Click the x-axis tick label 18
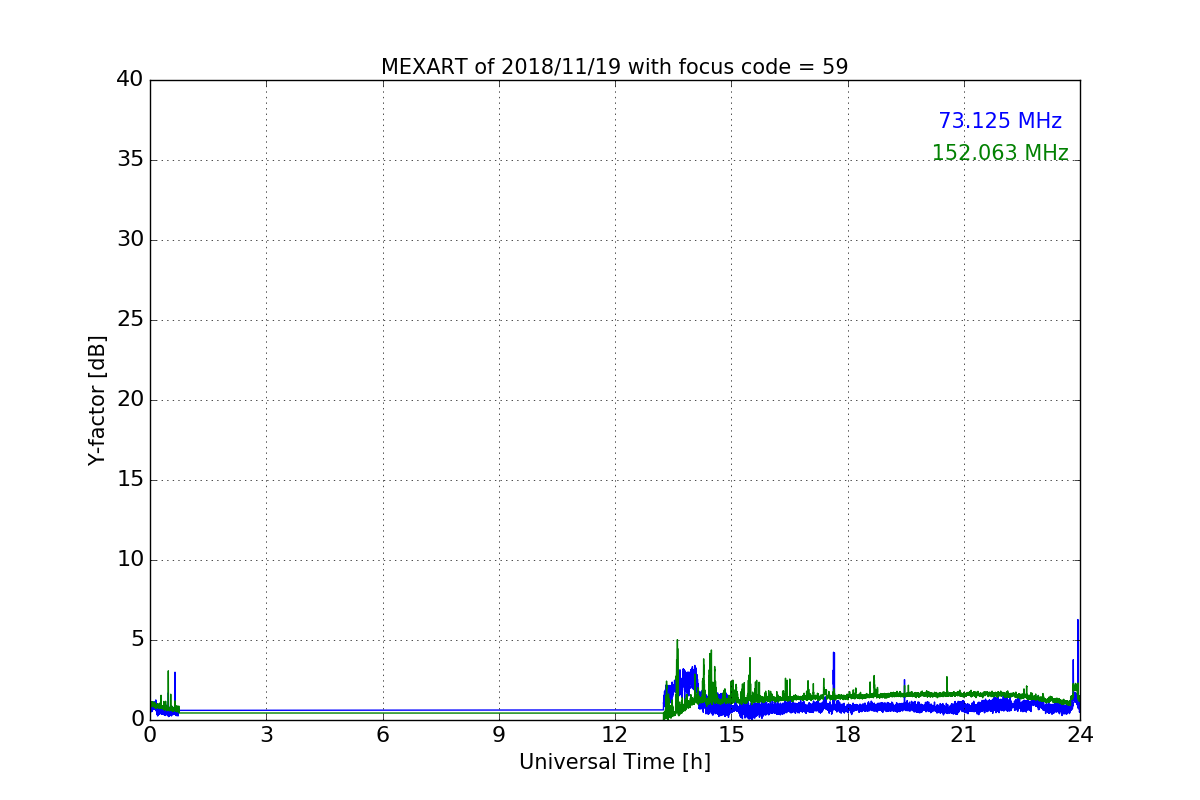This screenshot has height=800, width=1200. [x=847, y=735]
